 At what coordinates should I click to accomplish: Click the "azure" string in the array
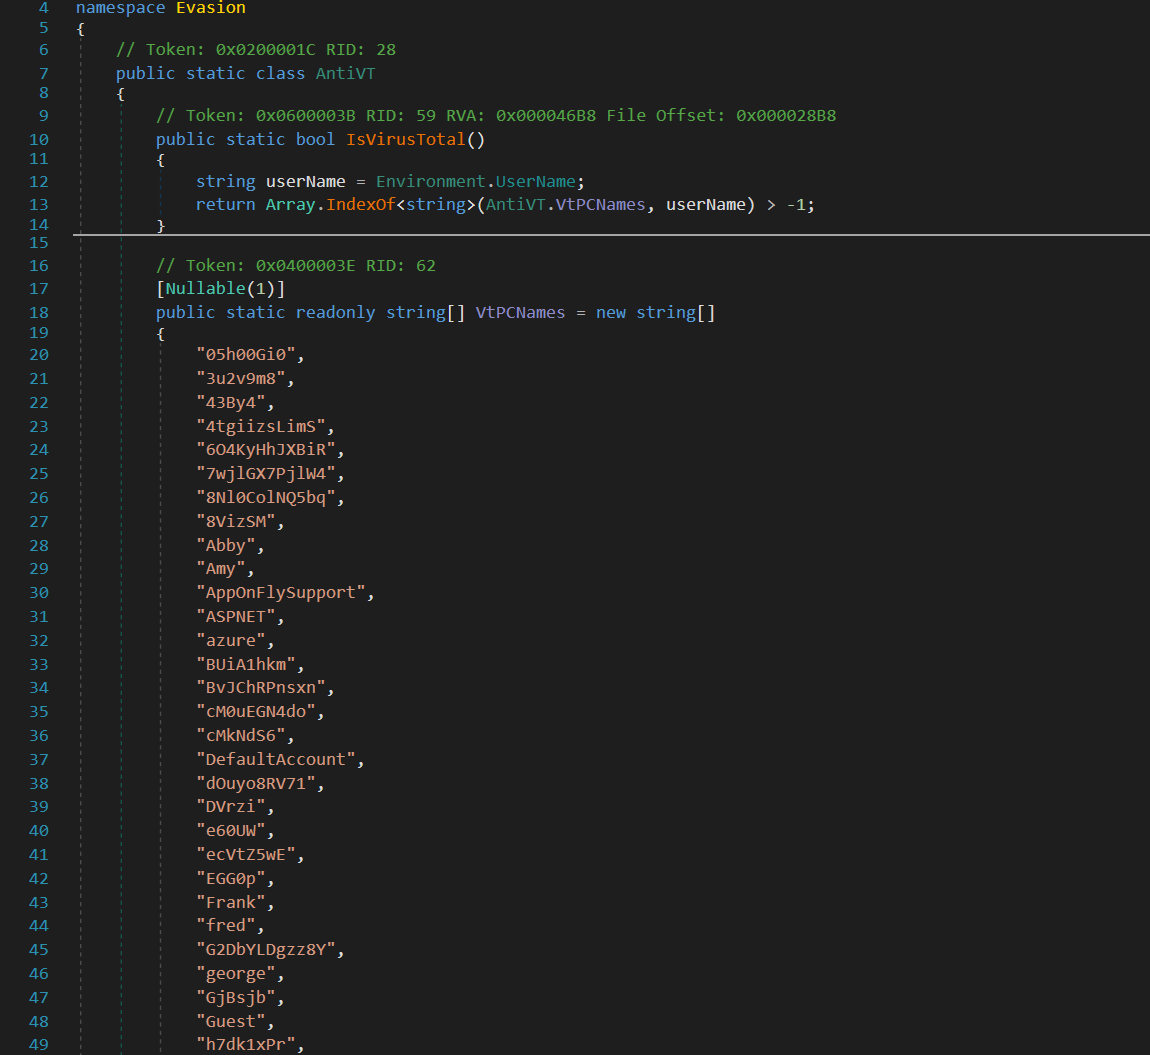pos(235,640)
